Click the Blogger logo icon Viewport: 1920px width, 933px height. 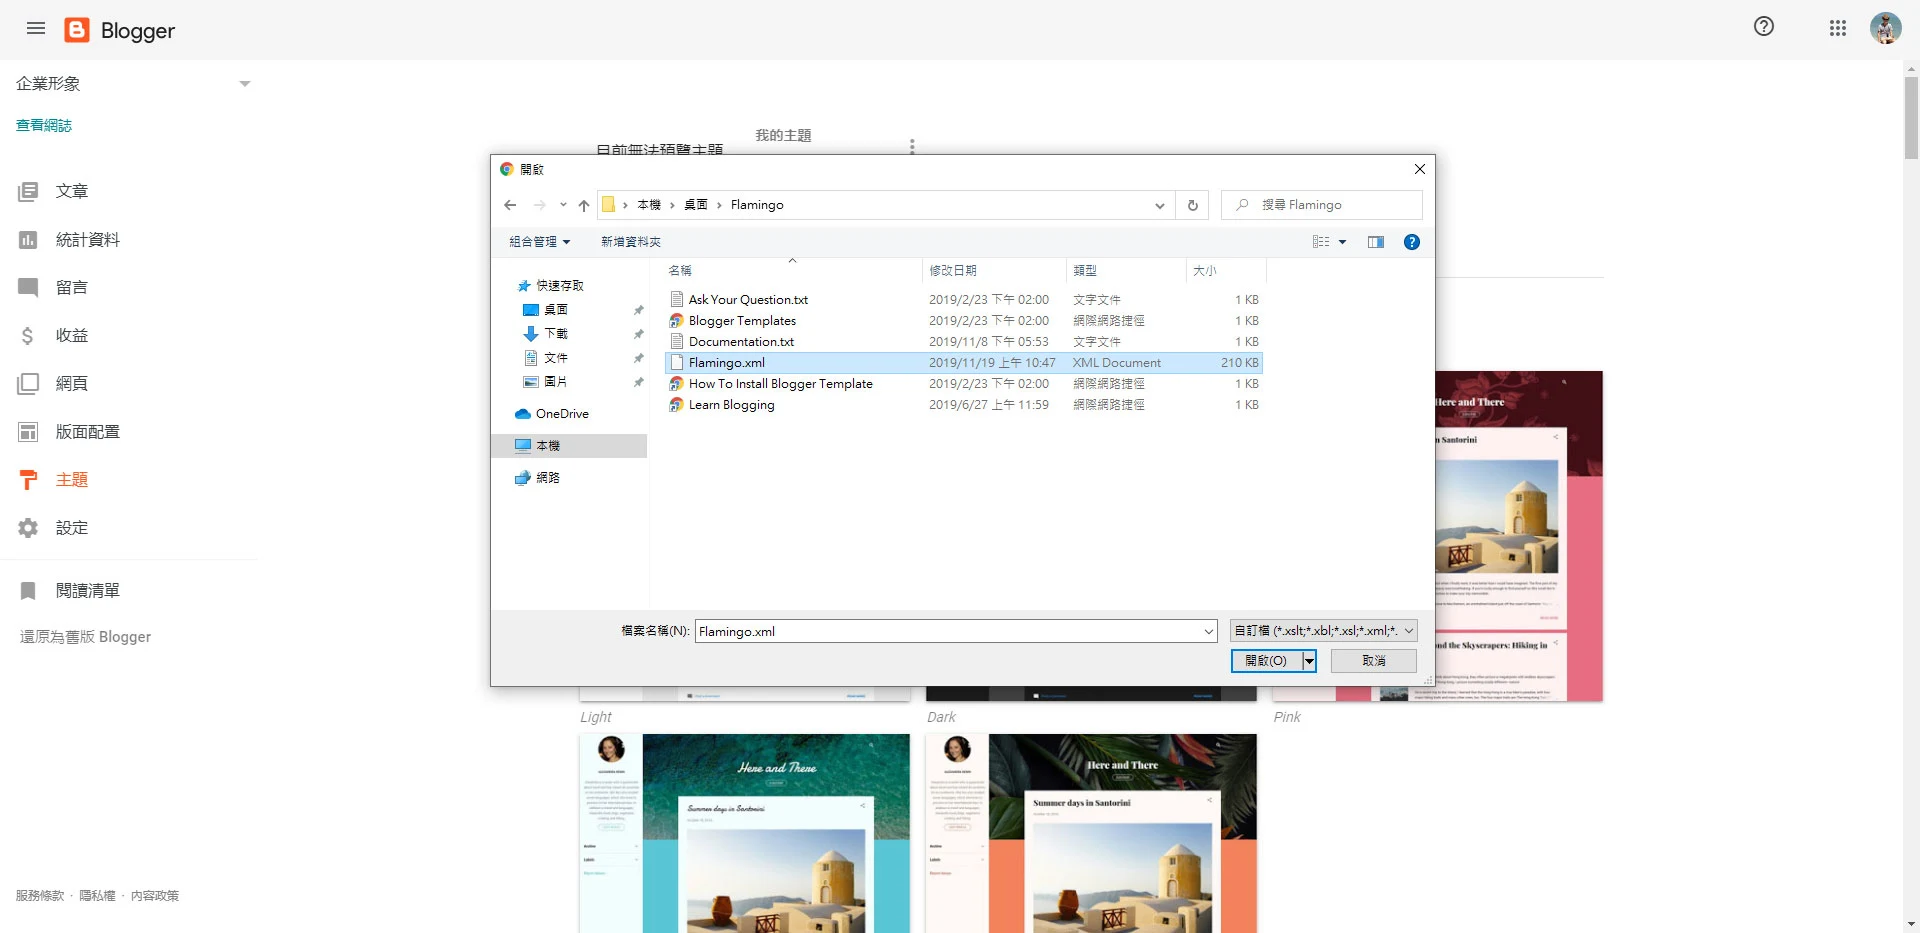click(x=77, y=30)
